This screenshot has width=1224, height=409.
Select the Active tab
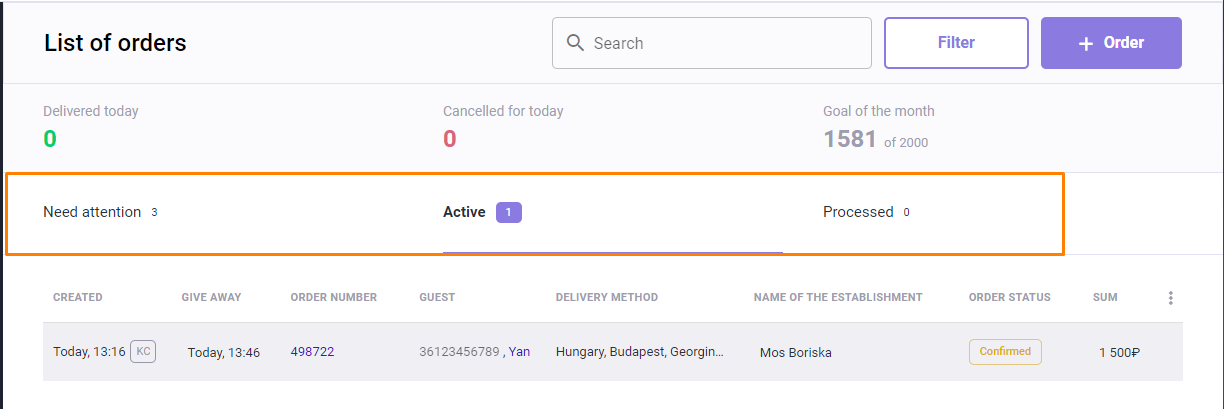464,212
